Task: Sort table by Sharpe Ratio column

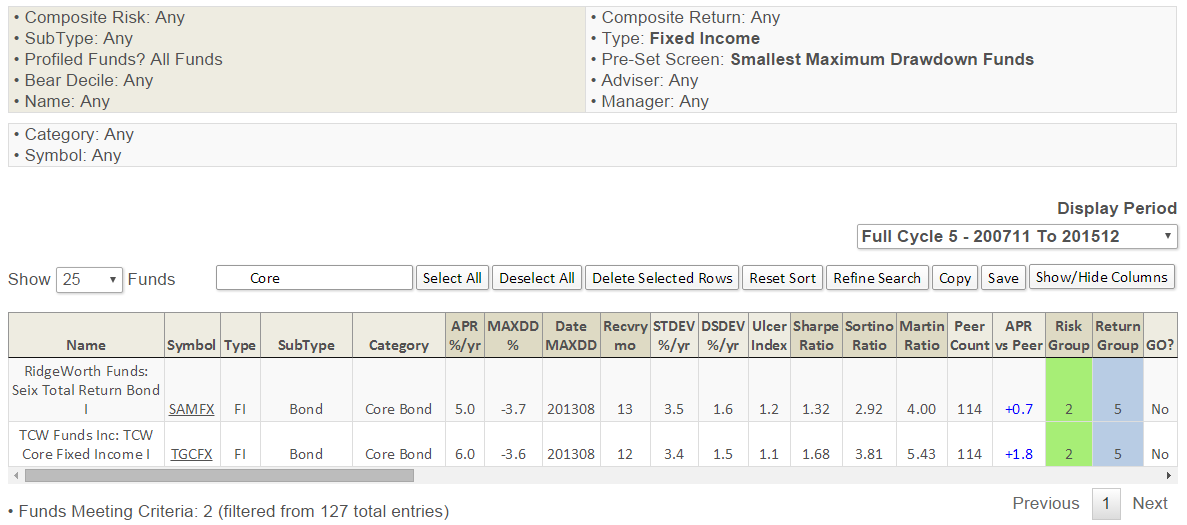Action: click(816, 335)
